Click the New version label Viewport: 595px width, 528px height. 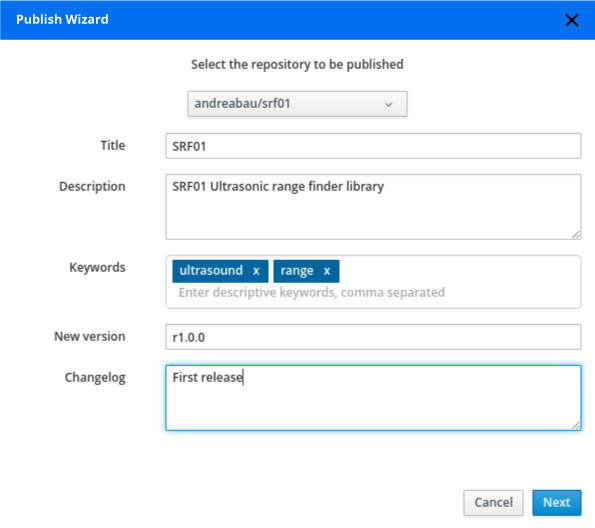[90, 336]
